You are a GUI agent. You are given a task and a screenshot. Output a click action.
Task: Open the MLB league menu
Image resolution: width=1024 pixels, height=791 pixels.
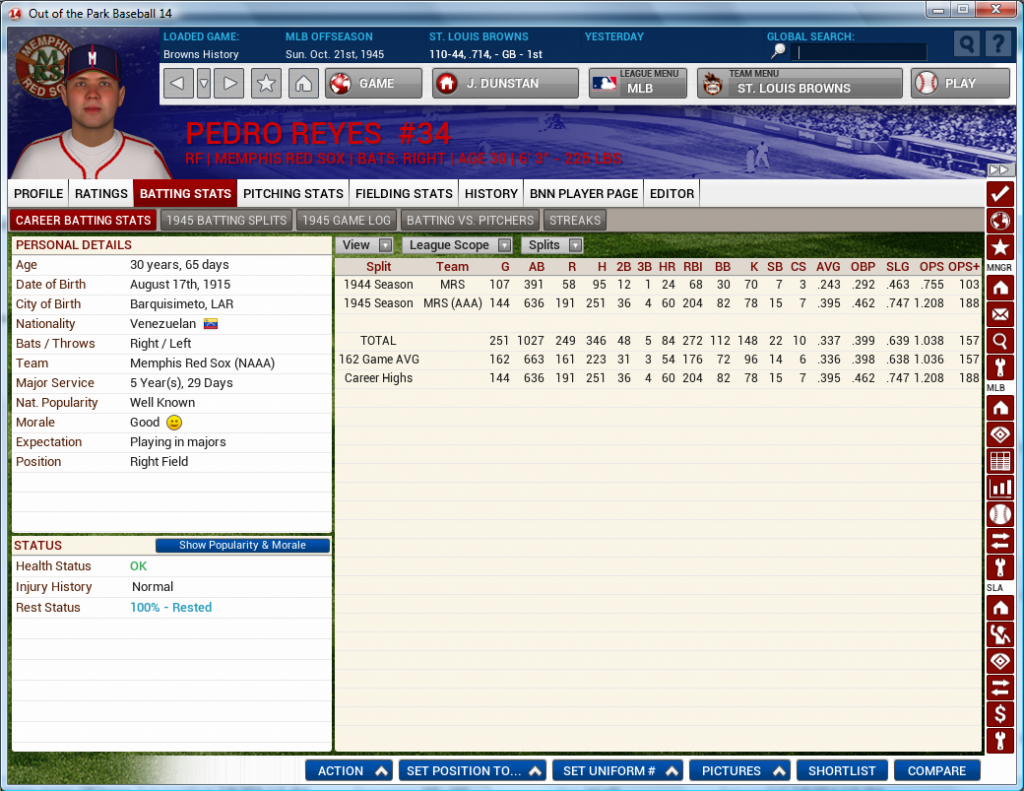tap(637, 84)
